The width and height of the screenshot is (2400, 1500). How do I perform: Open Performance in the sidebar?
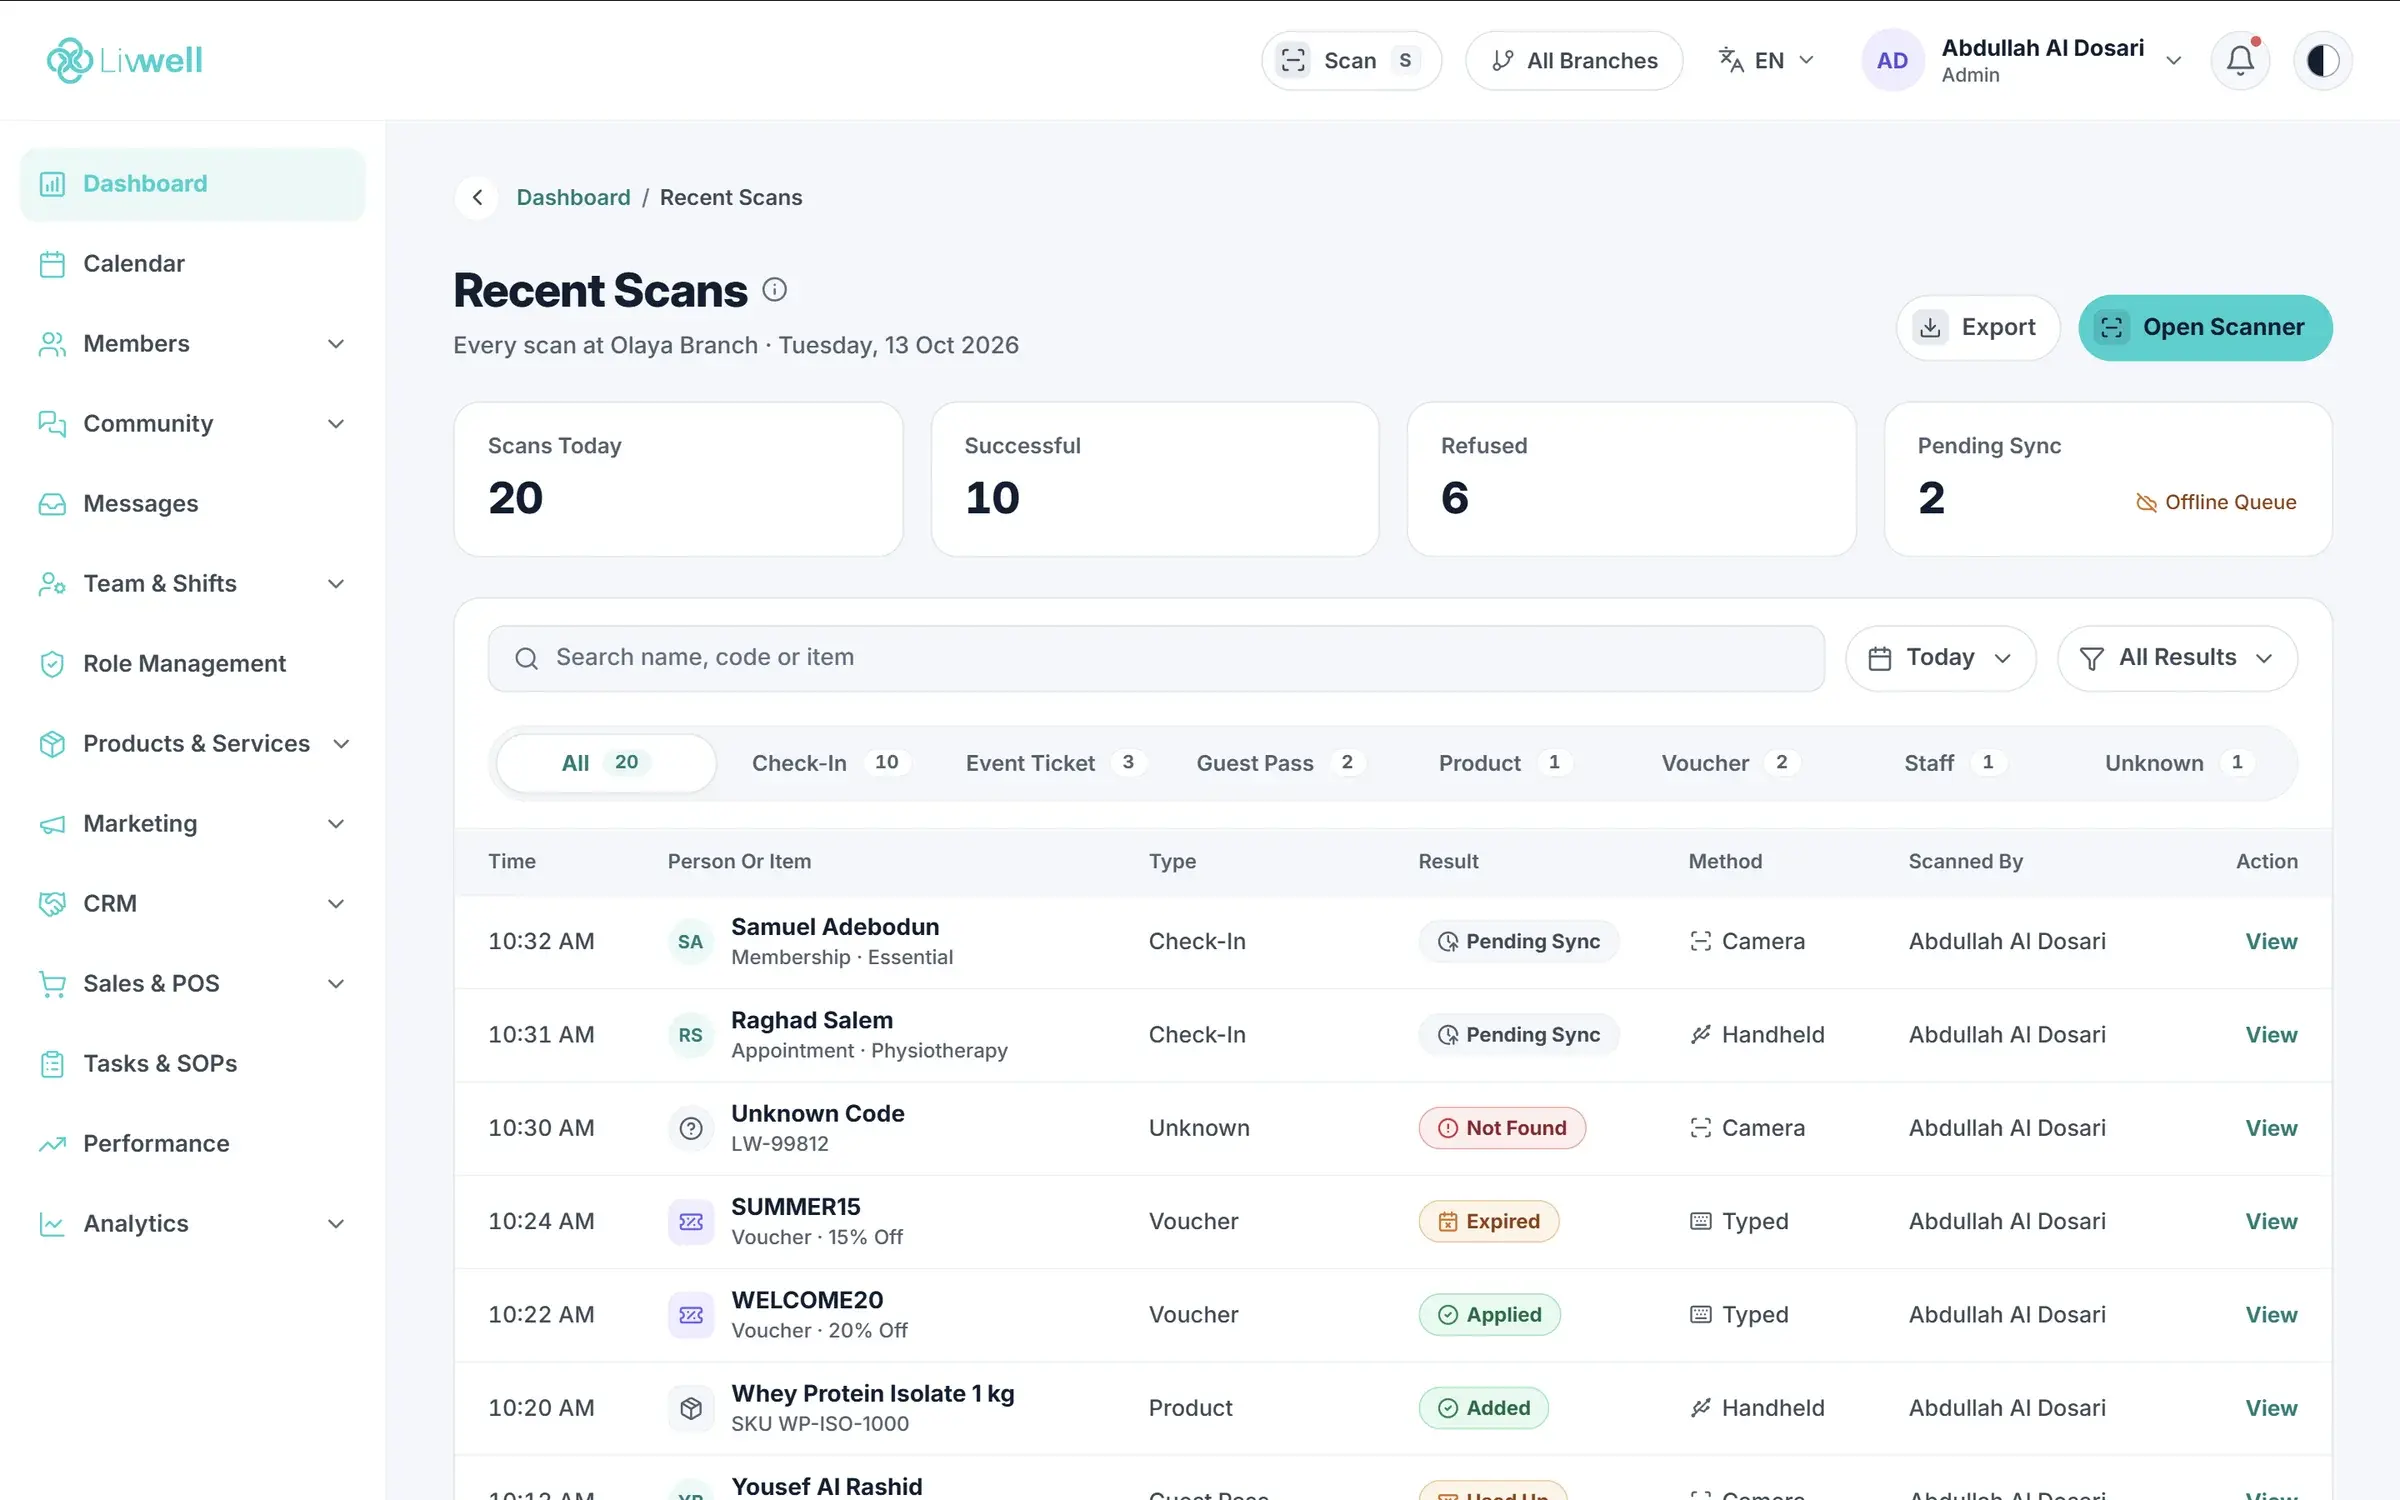[192, 1144]
